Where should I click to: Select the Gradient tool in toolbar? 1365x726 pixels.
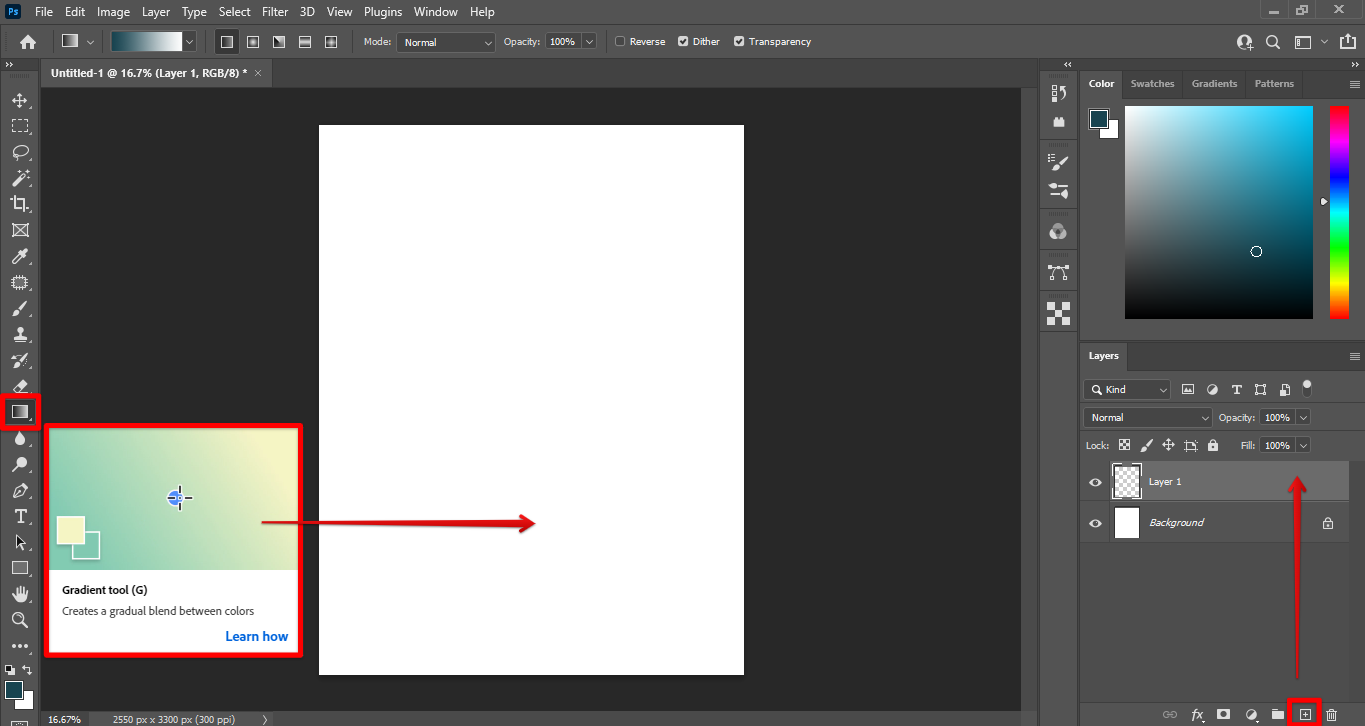pyautogui.click(x=20, y=412)
